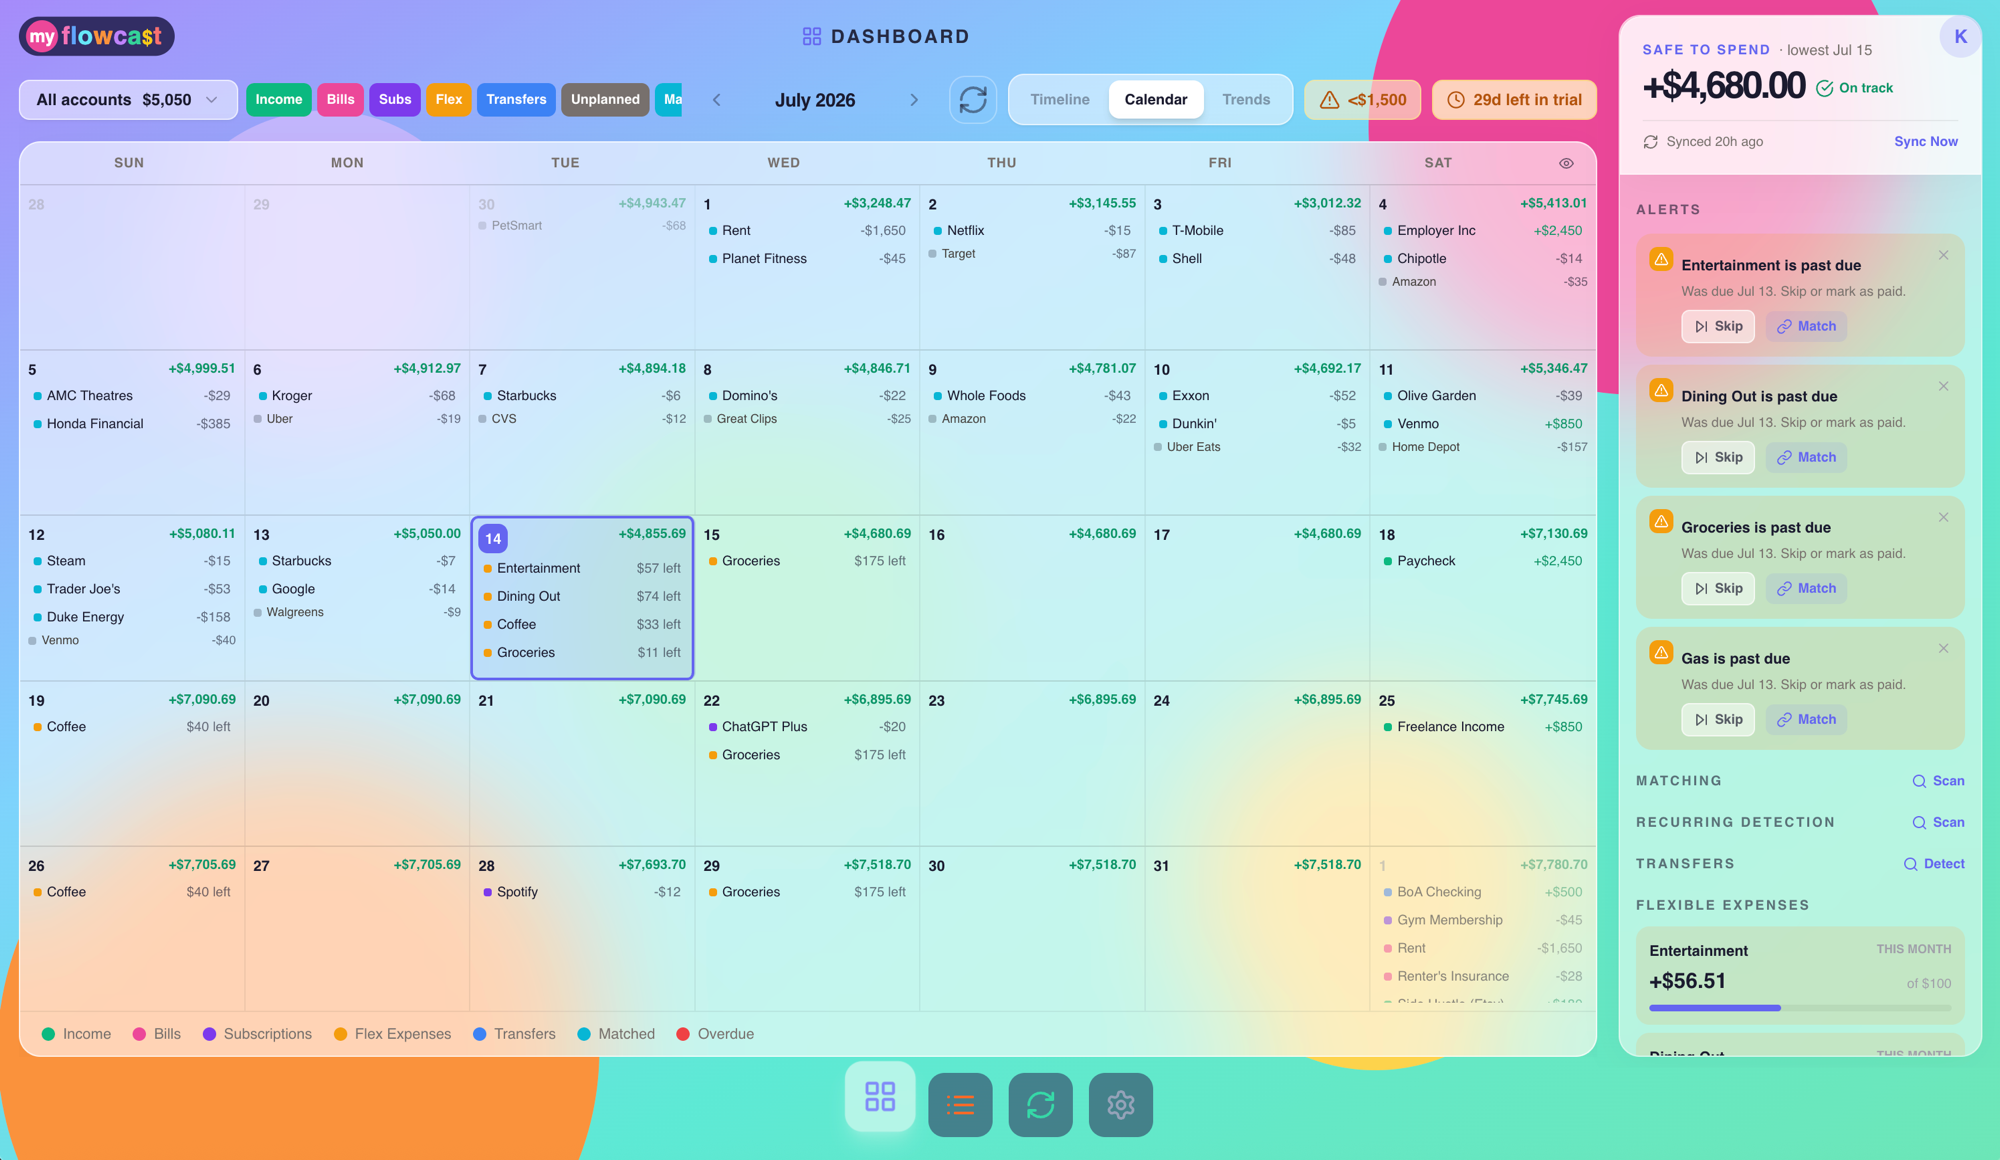Viewport: 2000px width, 1160px height.
Task: Refresh the calendar with the circular arrows button
Action: coord(973,100)
